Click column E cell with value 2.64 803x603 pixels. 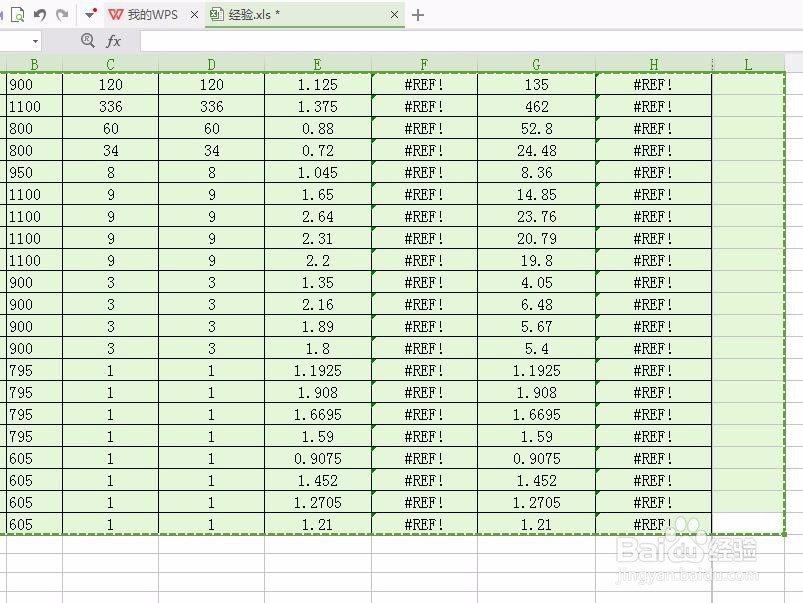tap(318, 217)
